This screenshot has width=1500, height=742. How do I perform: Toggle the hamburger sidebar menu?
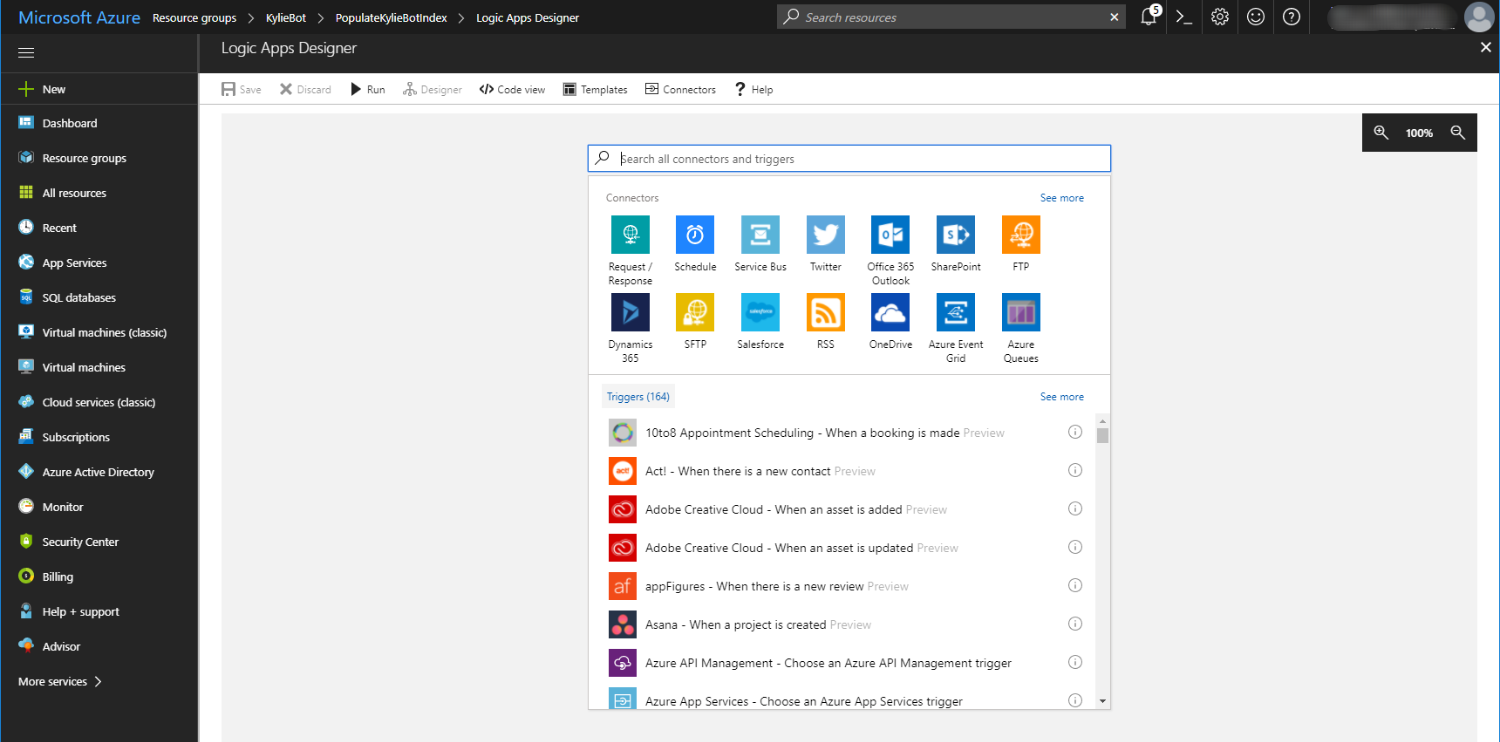(26, 53)
